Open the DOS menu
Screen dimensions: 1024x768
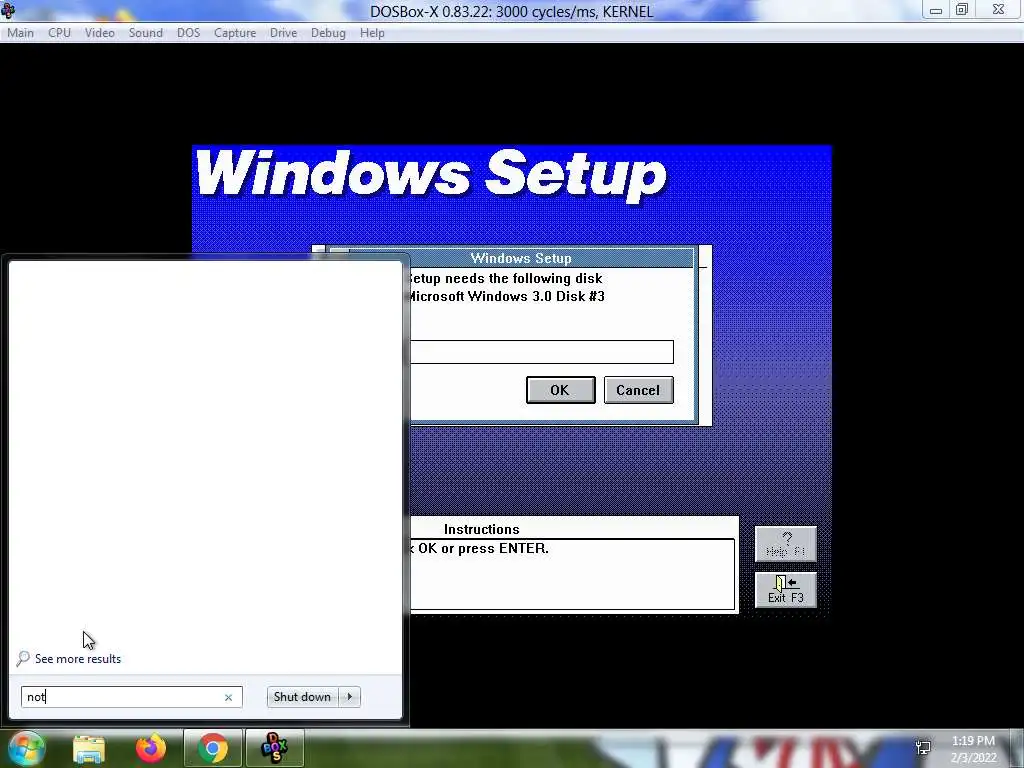click(x=188, y=33)
